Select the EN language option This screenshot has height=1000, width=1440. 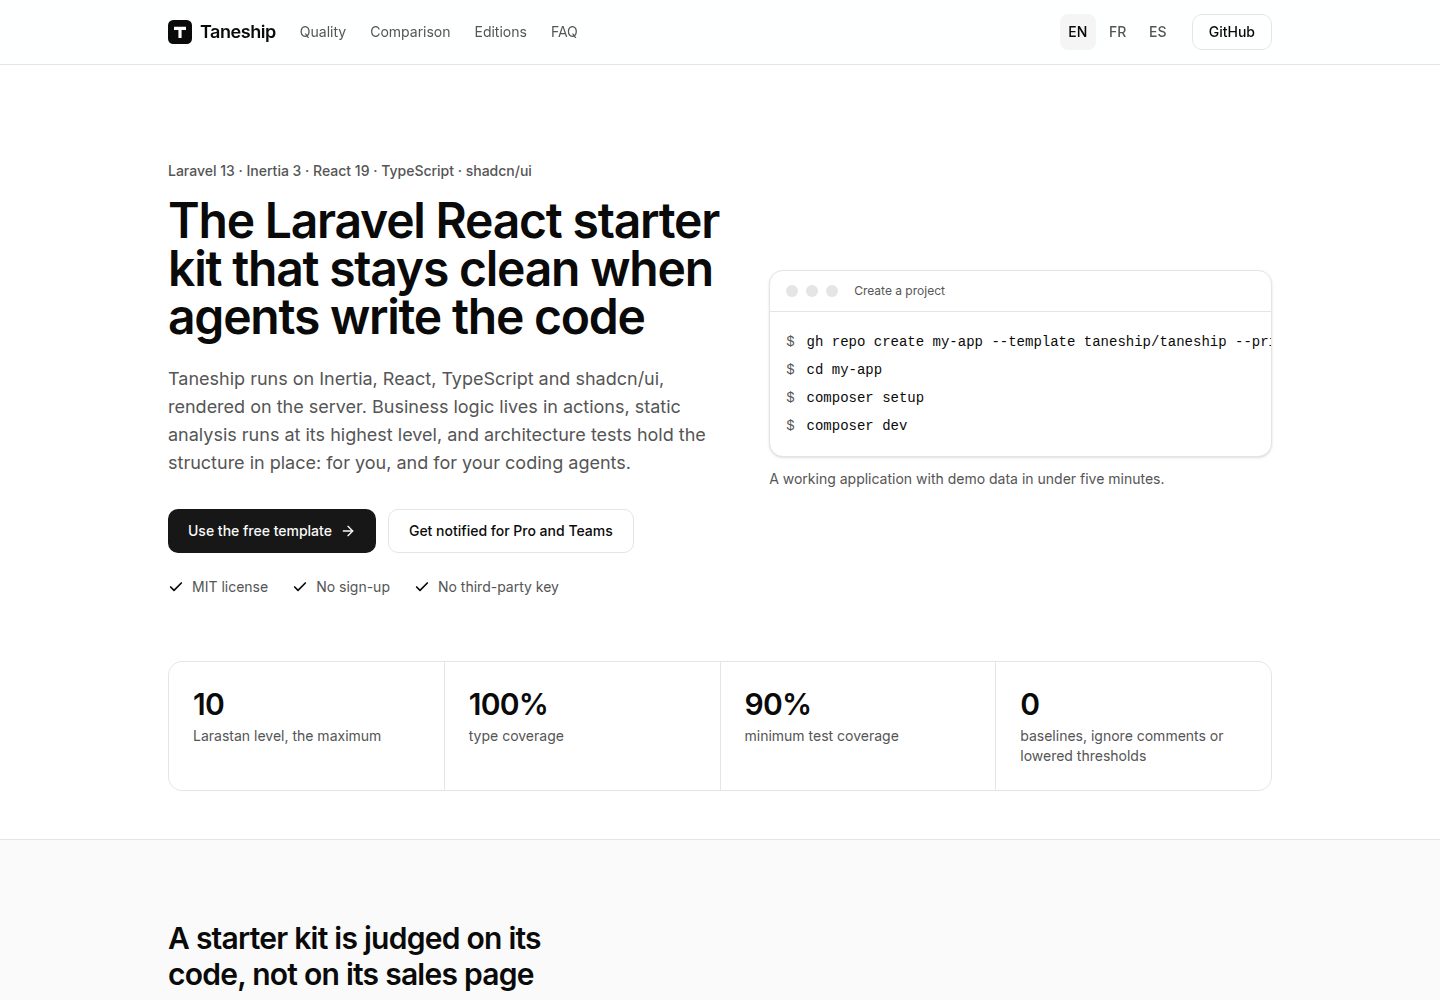(1078, 32)
